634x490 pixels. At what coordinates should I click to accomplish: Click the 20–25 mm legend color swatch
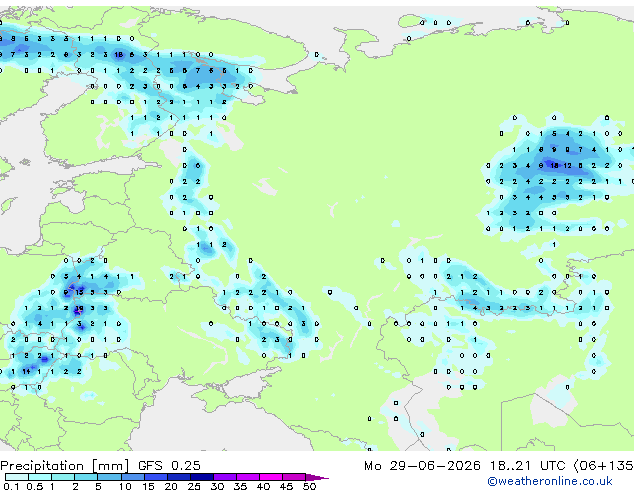coord(179,477)
